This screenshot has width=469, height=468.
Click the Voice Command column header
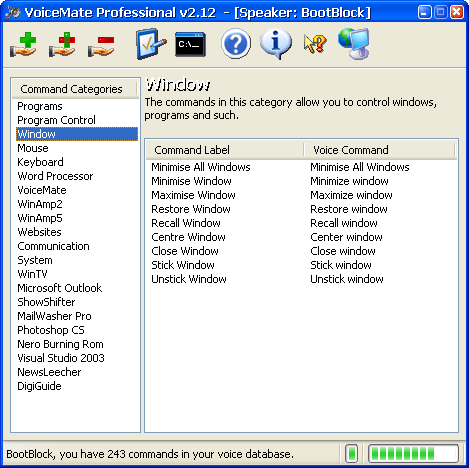(379, 150)
